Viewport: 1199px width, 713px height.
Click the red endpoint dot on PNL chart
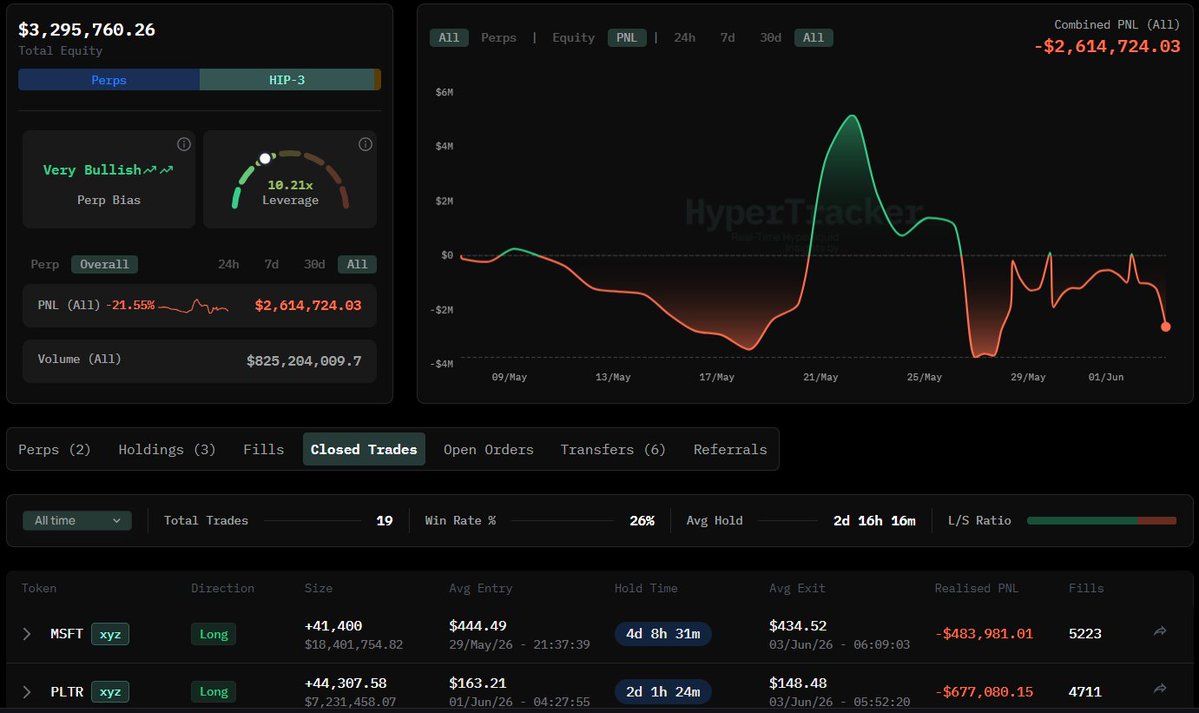tap(1165, 327)
